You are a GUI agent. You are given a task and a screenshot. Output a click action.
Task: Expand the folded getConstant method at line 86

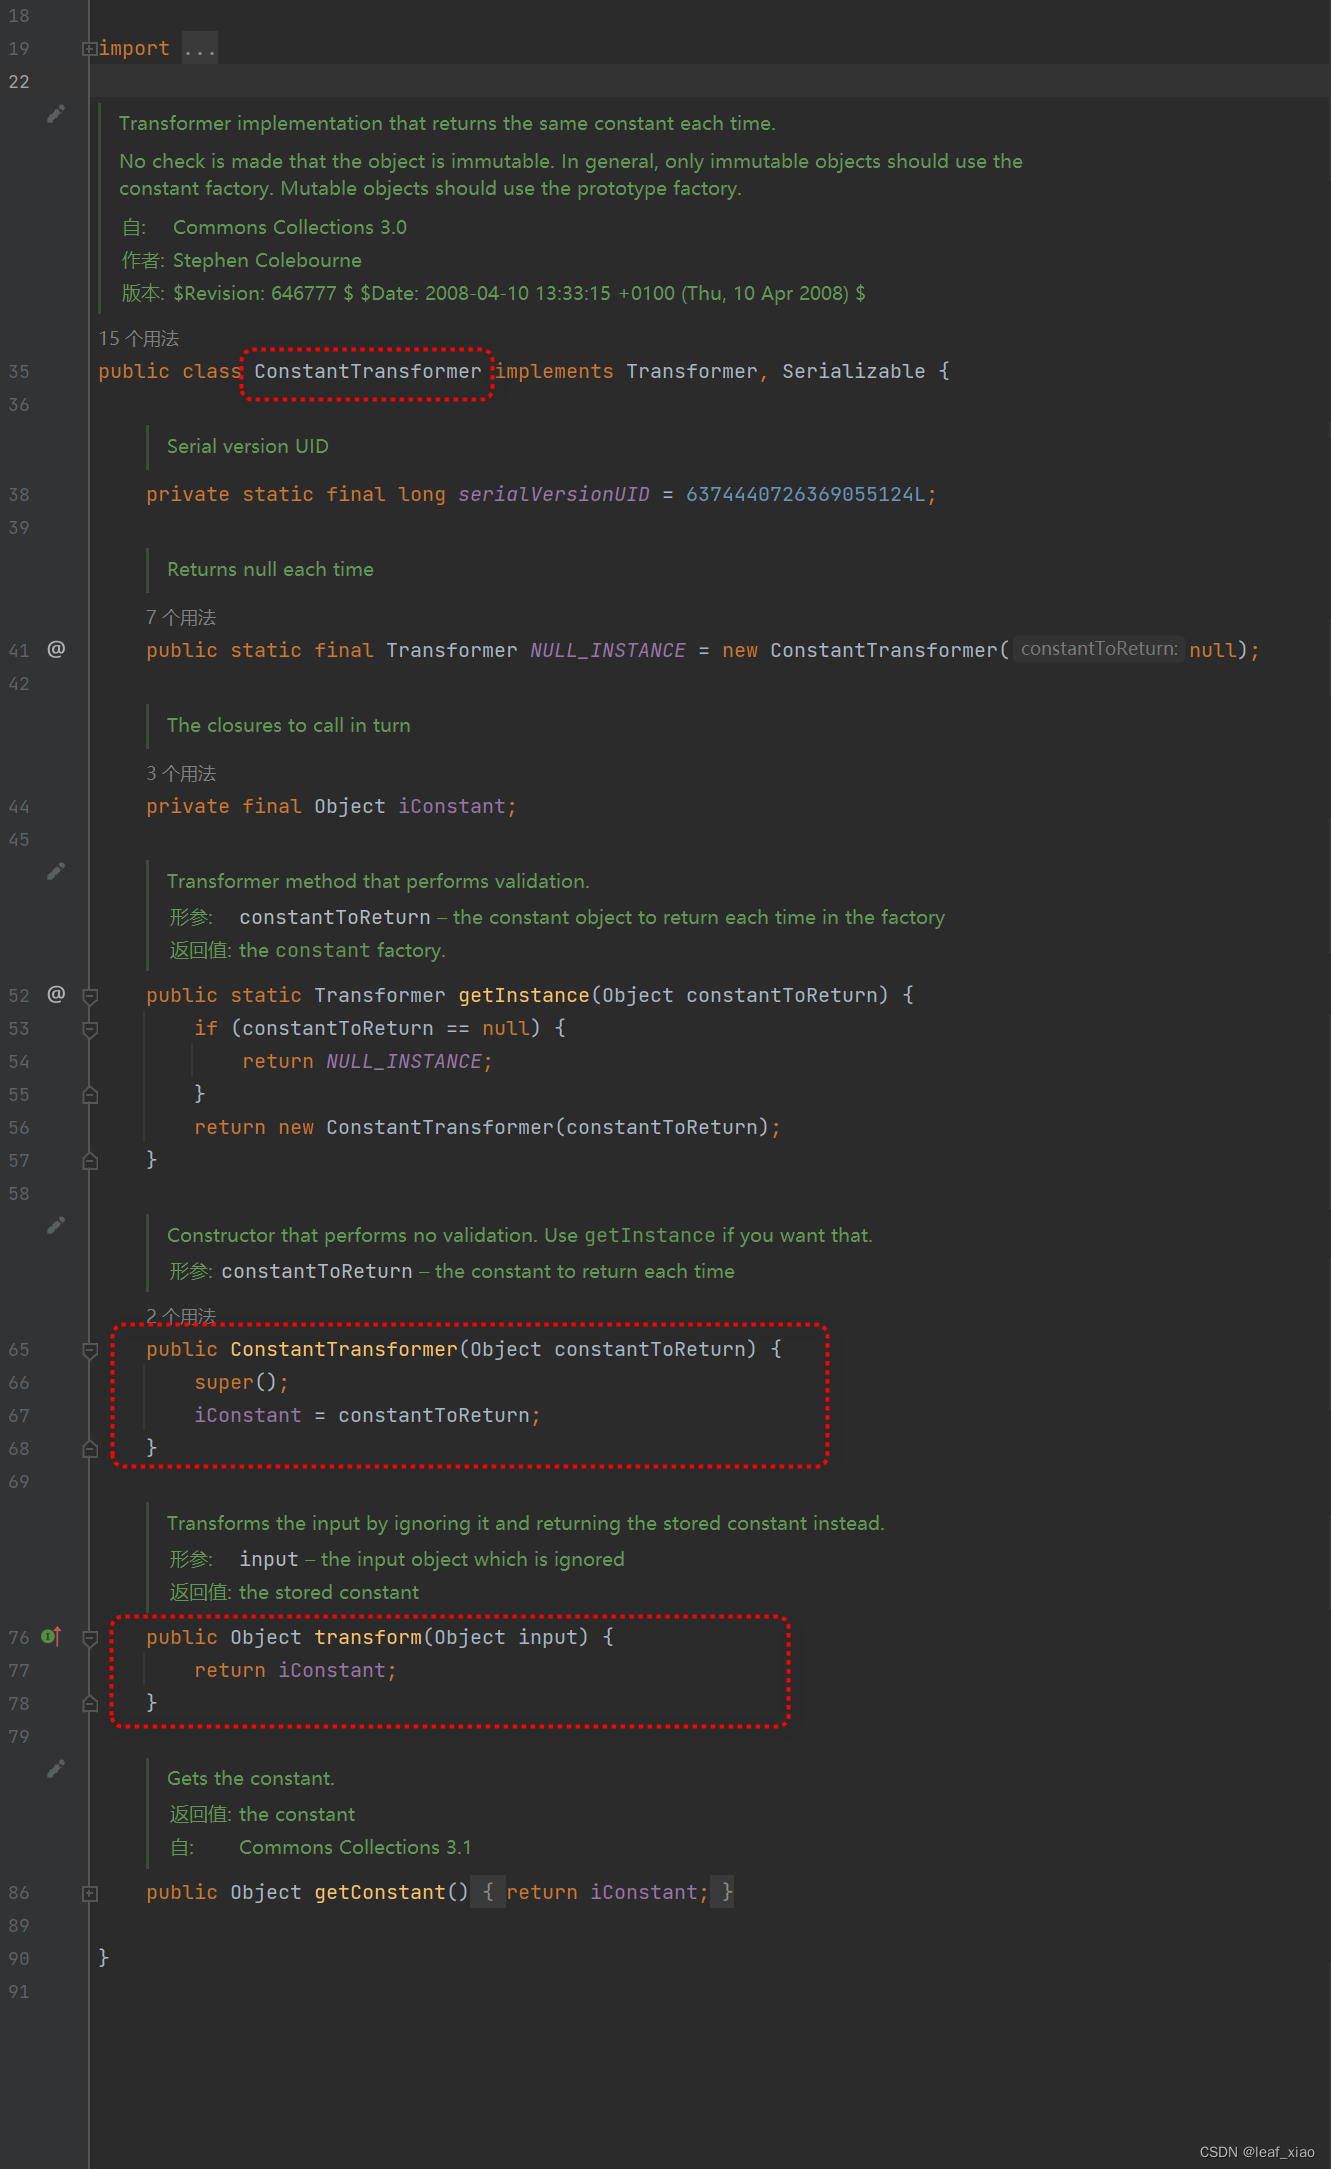pos(89,1893)
